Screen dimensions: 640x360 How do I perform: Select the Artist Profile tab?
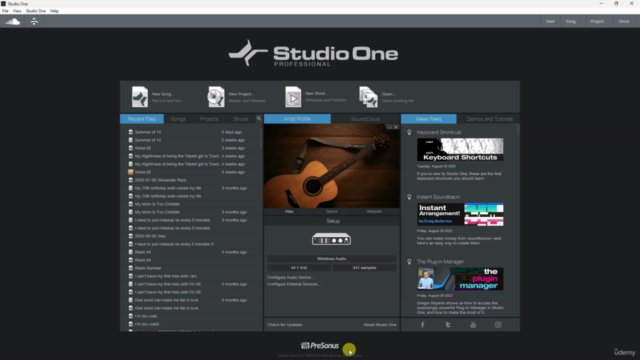tap(297, 119)
